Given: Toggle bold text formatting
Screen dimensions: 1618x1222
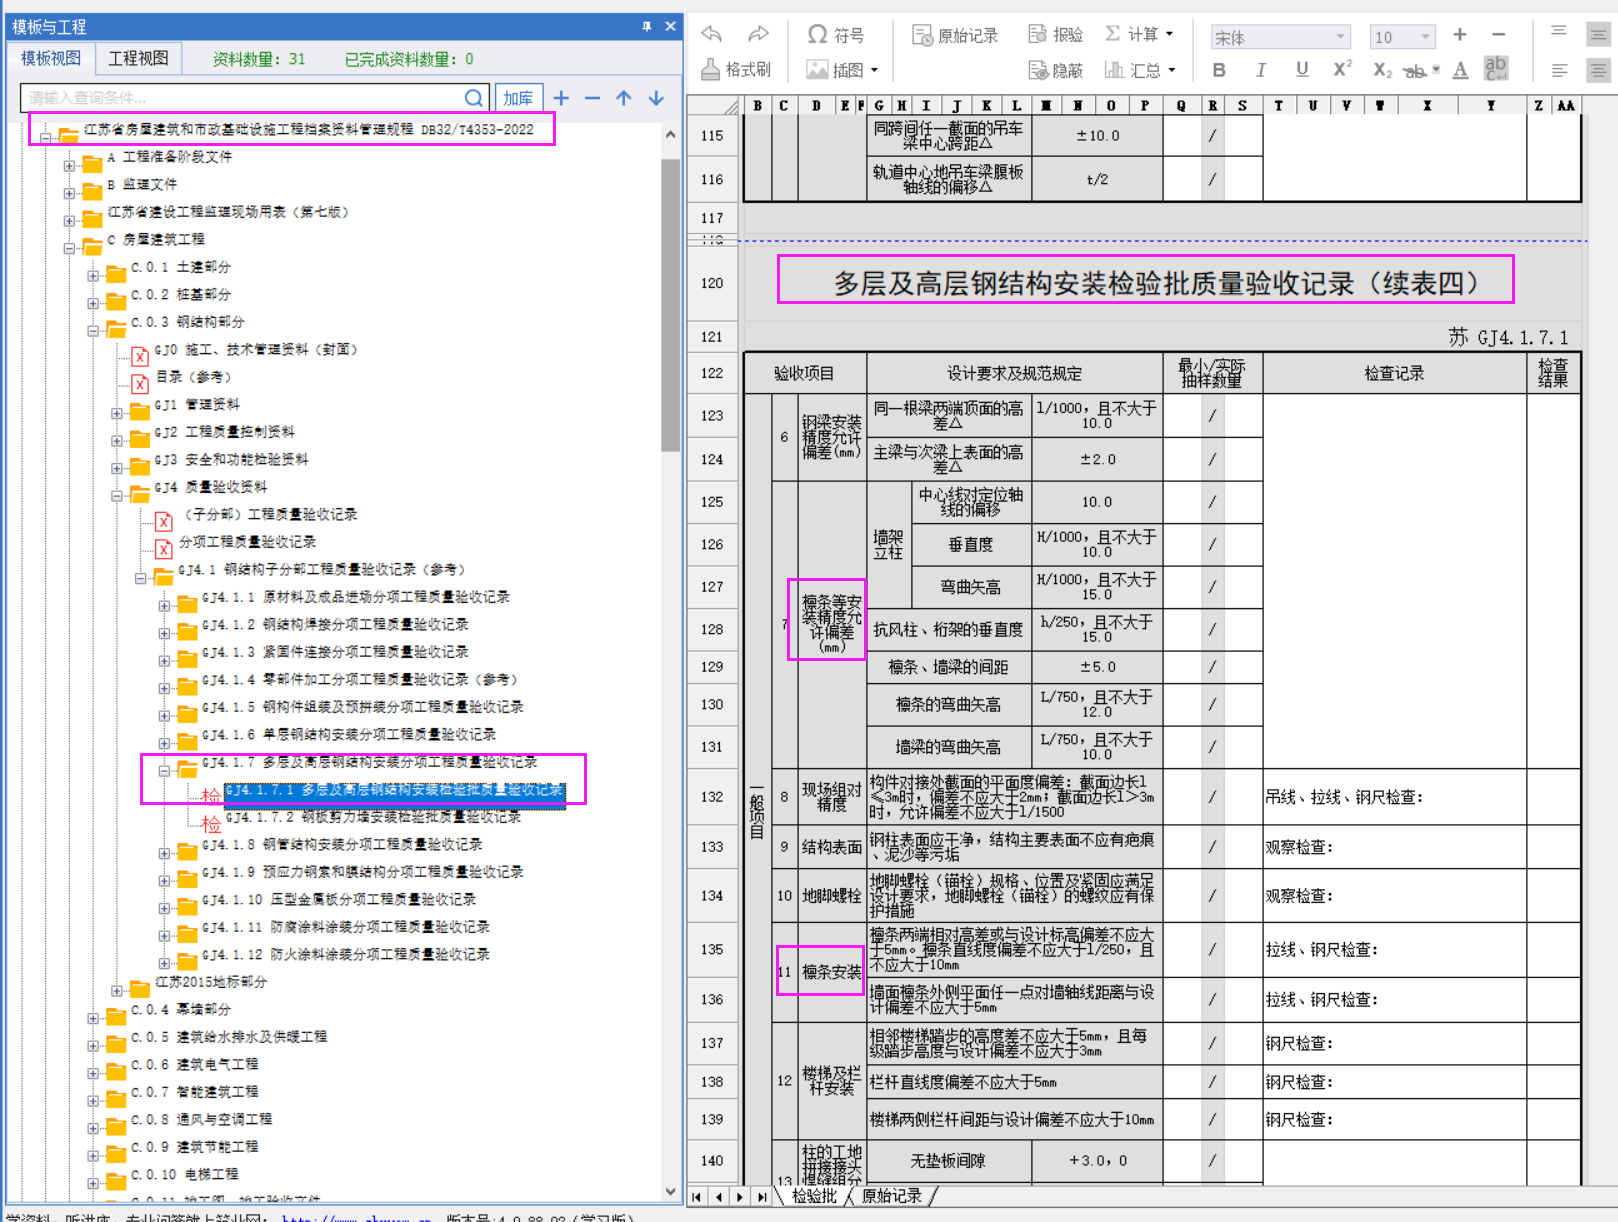Looking at the screenshot, I should [x=1219, y=70].
